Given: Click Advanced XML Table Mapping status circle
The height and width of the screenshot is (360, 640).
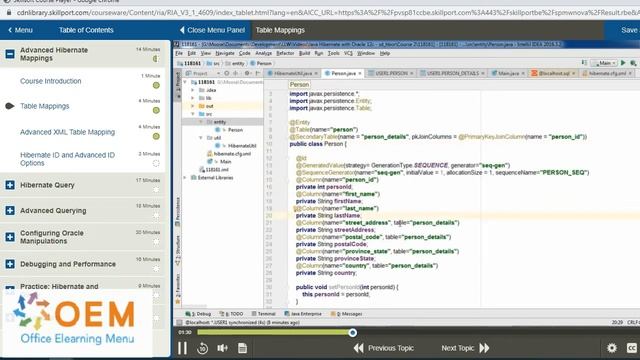Looking at the screenshot, I should click(156, 136).
